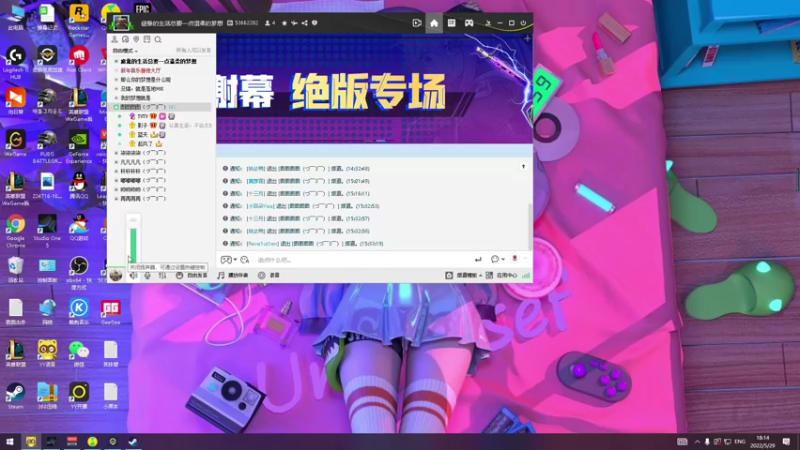This screenshot has width=800, height=450.
Task: Open the GeForce Experience desktop icon
Action: click(79, 147)
